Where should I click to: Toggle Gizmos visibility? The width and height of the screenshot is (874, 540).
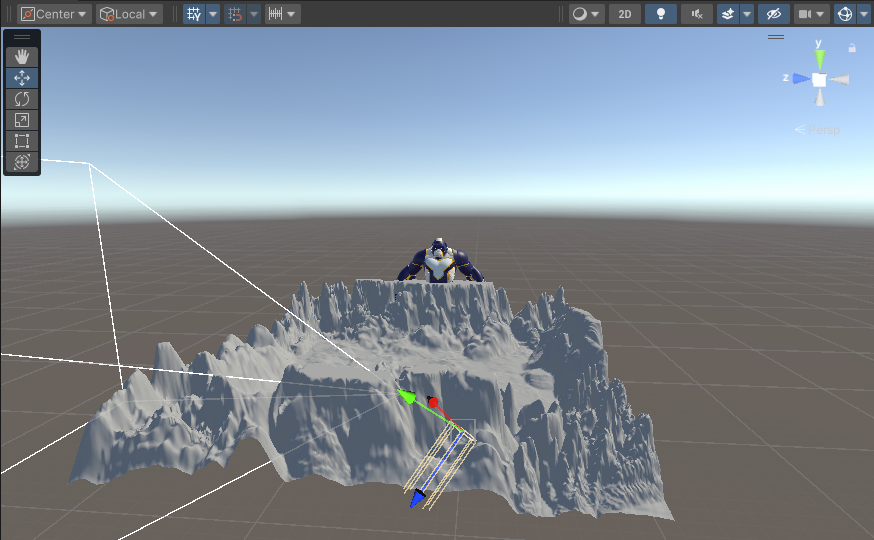(845, 14)
